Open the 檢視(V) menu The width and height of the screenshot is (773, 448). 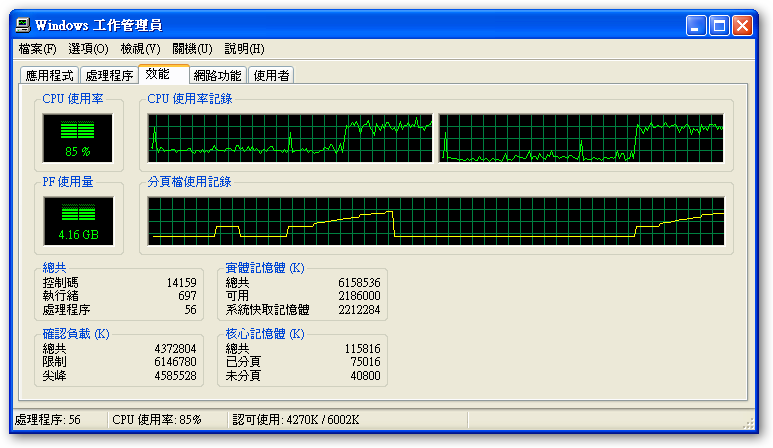pyautogui.click(x=141, y=49)
